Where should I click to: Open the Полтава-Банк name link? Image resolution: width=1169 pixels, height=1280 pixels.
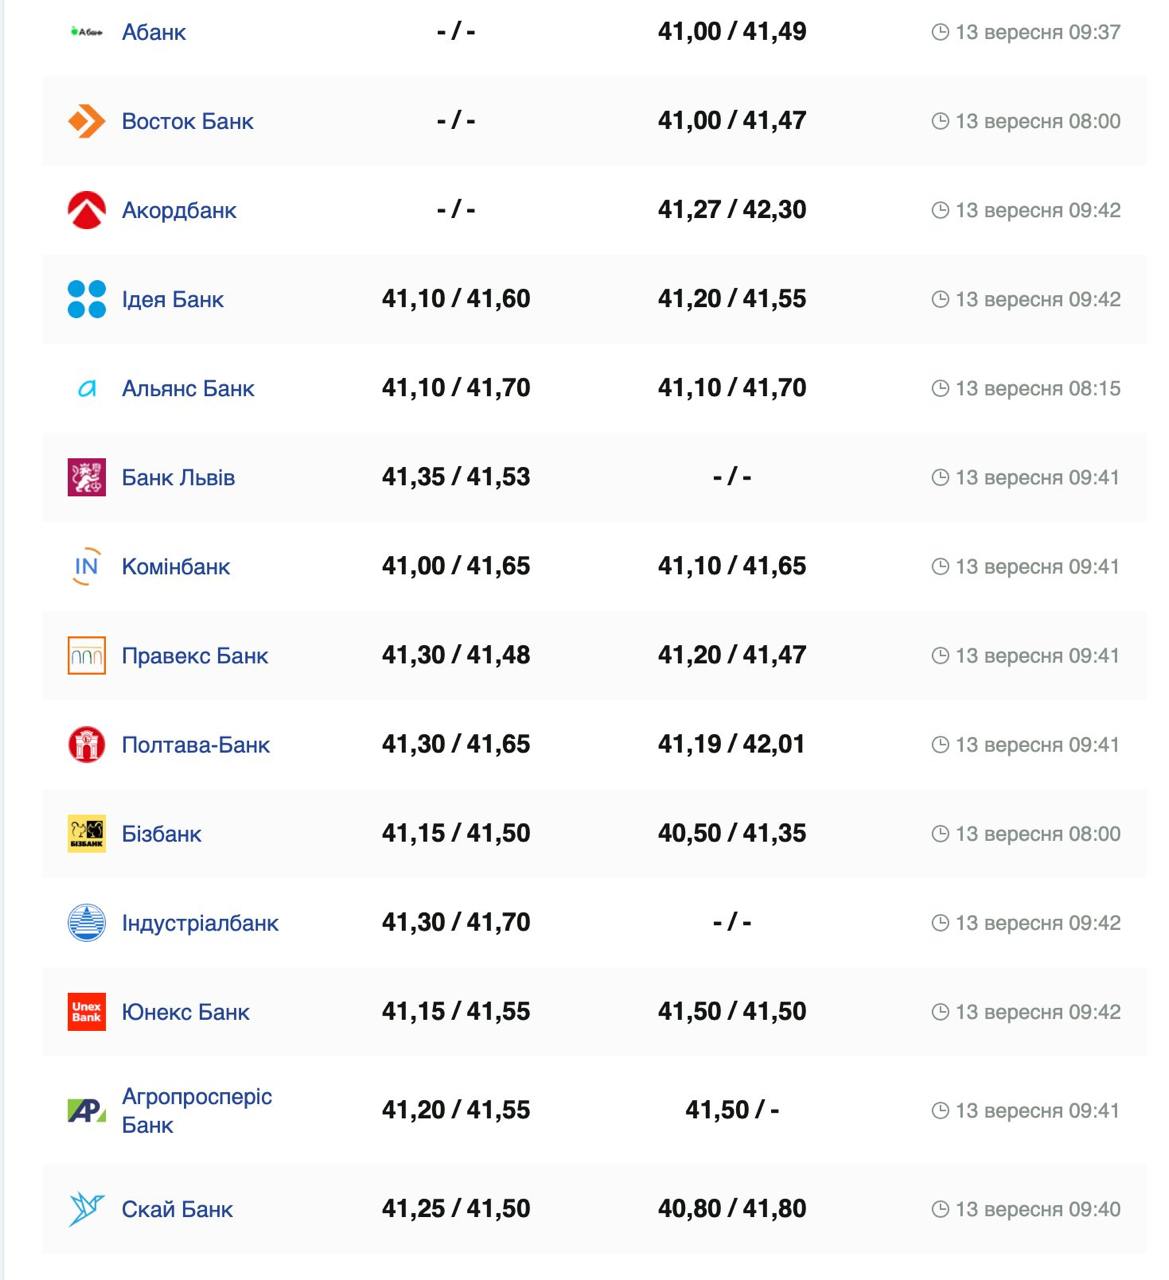[x=195, y=745]
